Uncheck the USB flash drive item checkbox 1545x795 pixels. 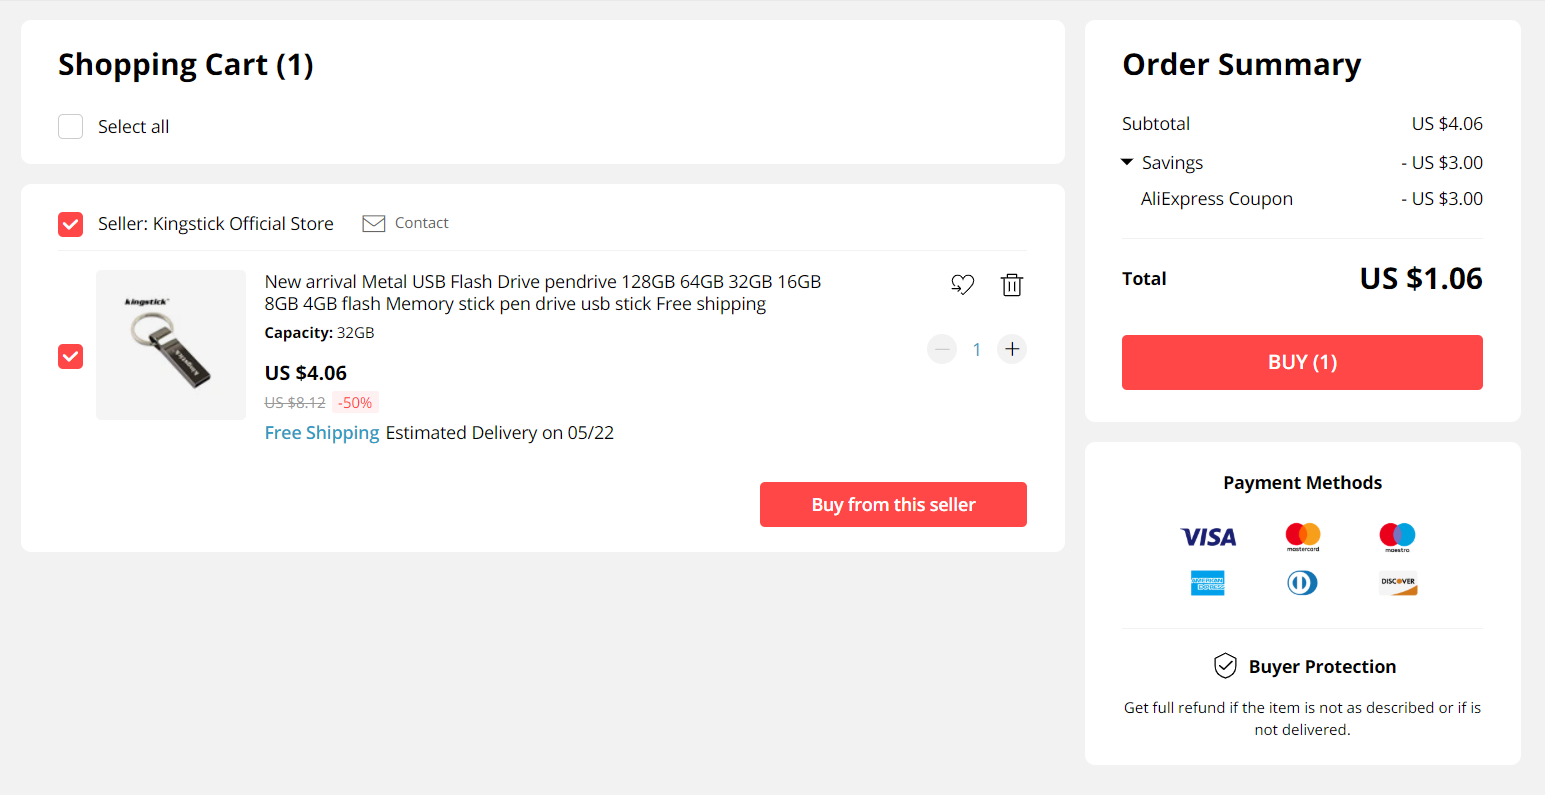click(70, 356)
